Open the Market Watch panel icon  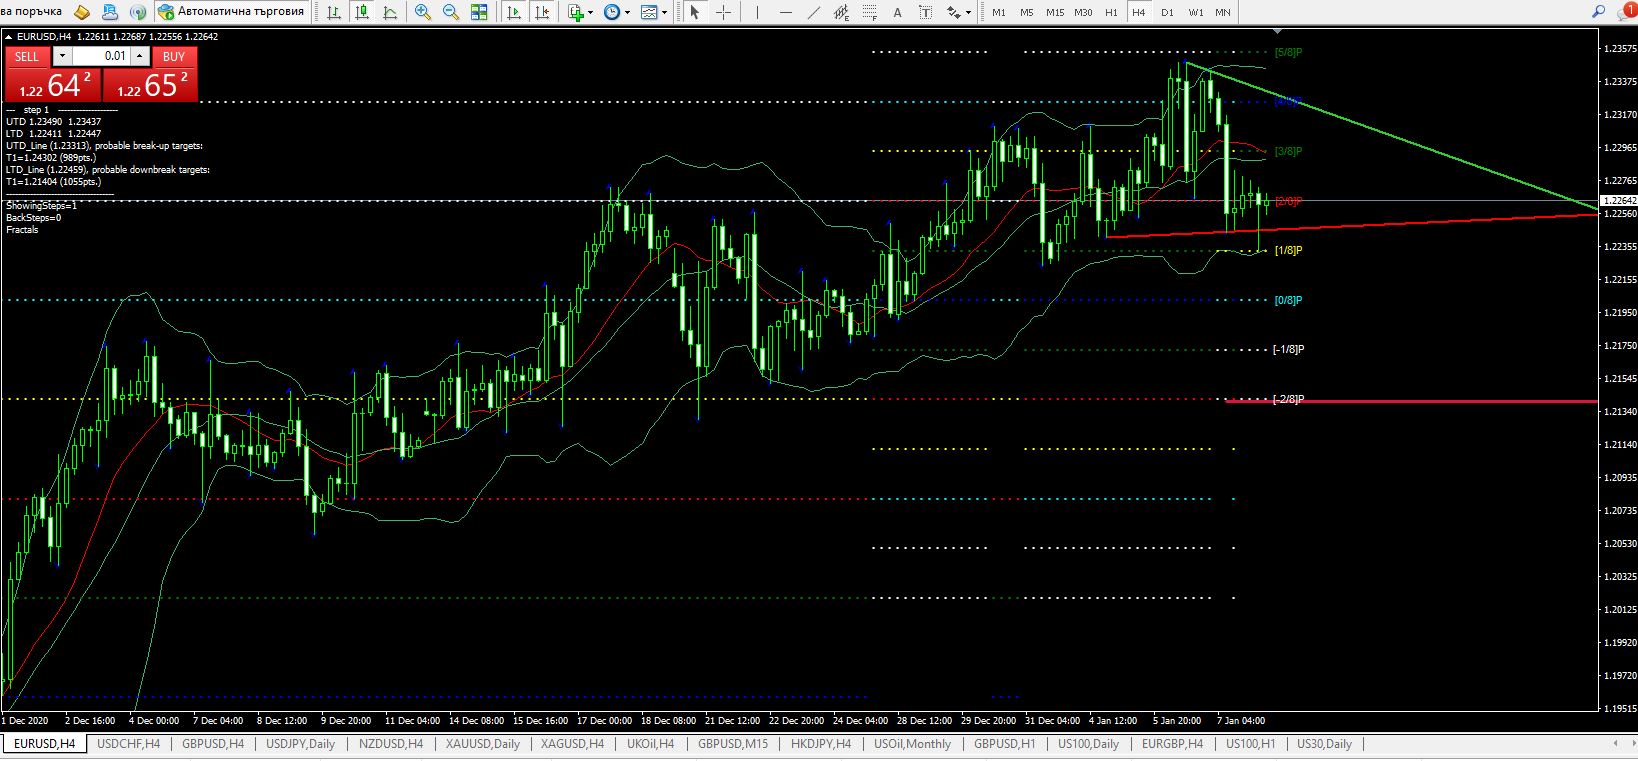coord(82,12)
